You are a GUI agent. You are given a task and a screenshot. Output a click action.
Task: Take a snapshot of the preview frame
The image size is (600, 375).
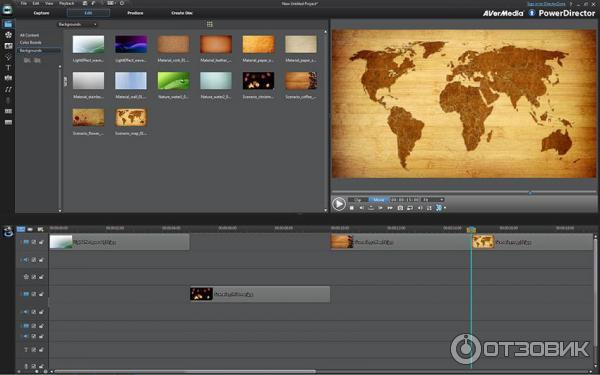point(400,208)
